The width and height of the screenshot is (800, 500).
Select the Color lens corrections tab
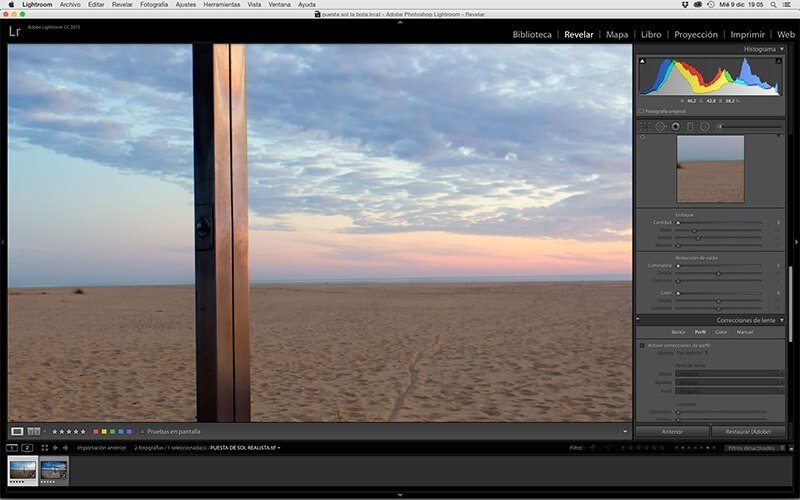(x=721, y=332)
